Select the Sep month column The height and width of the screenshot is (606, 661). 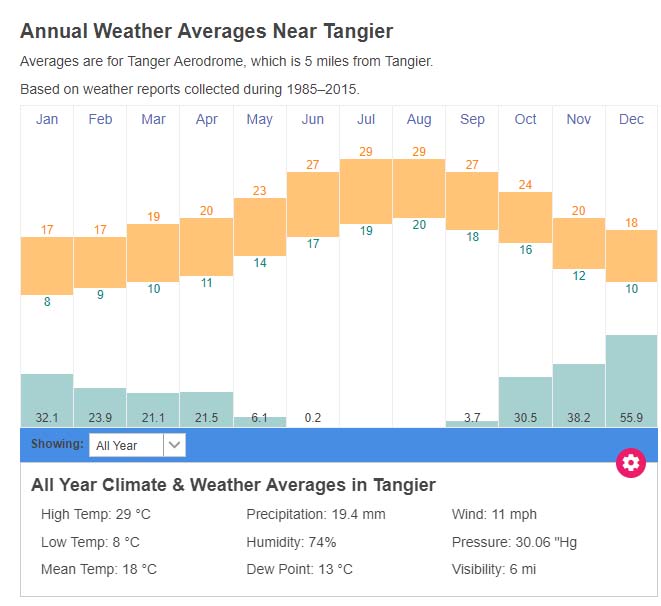pyautogui.click(x=472, y=120)
